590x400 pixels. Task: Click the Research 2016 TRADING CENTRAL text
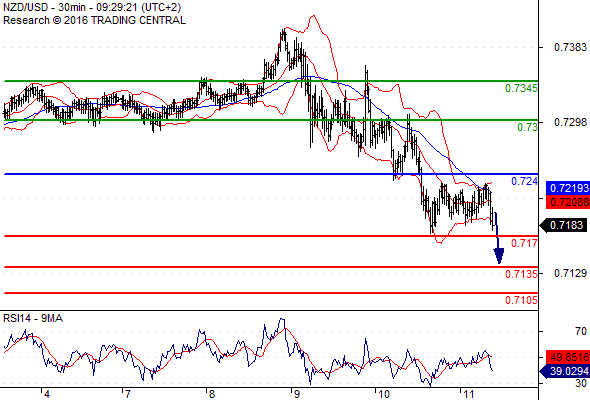coord(94,20)
